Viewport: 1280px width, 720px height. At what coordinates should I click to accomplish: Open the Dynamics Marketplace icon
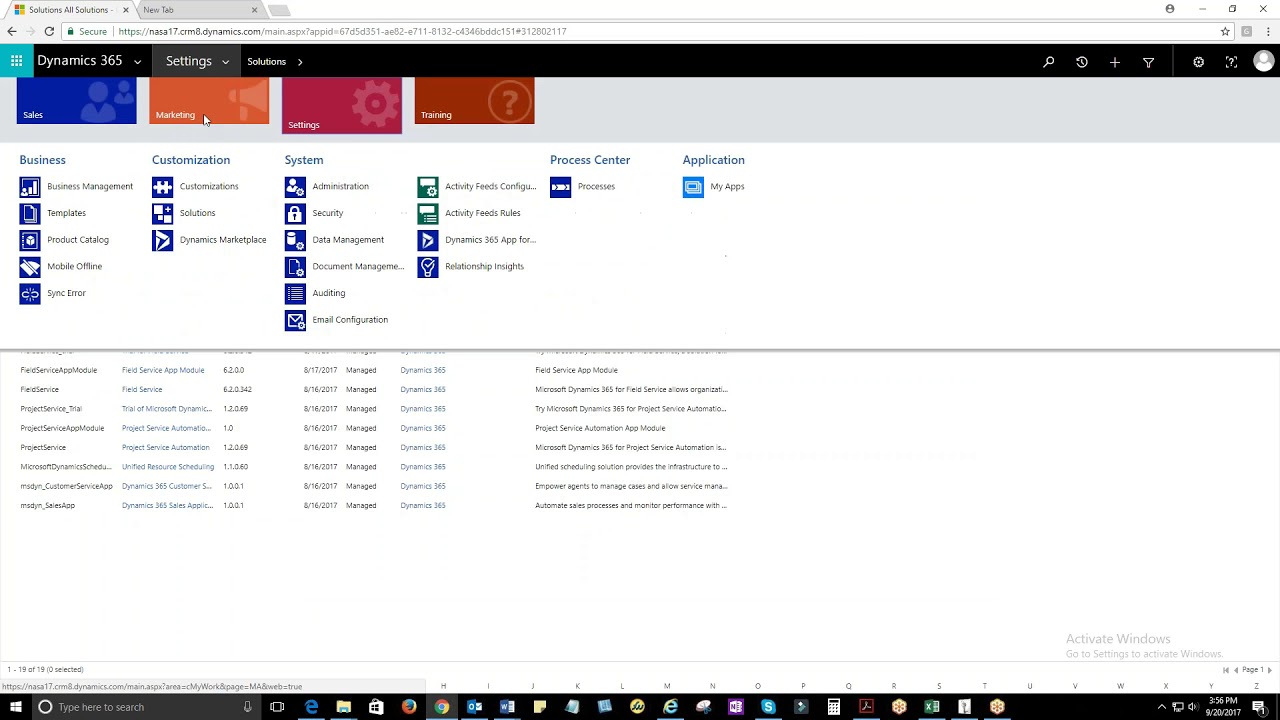162,240
